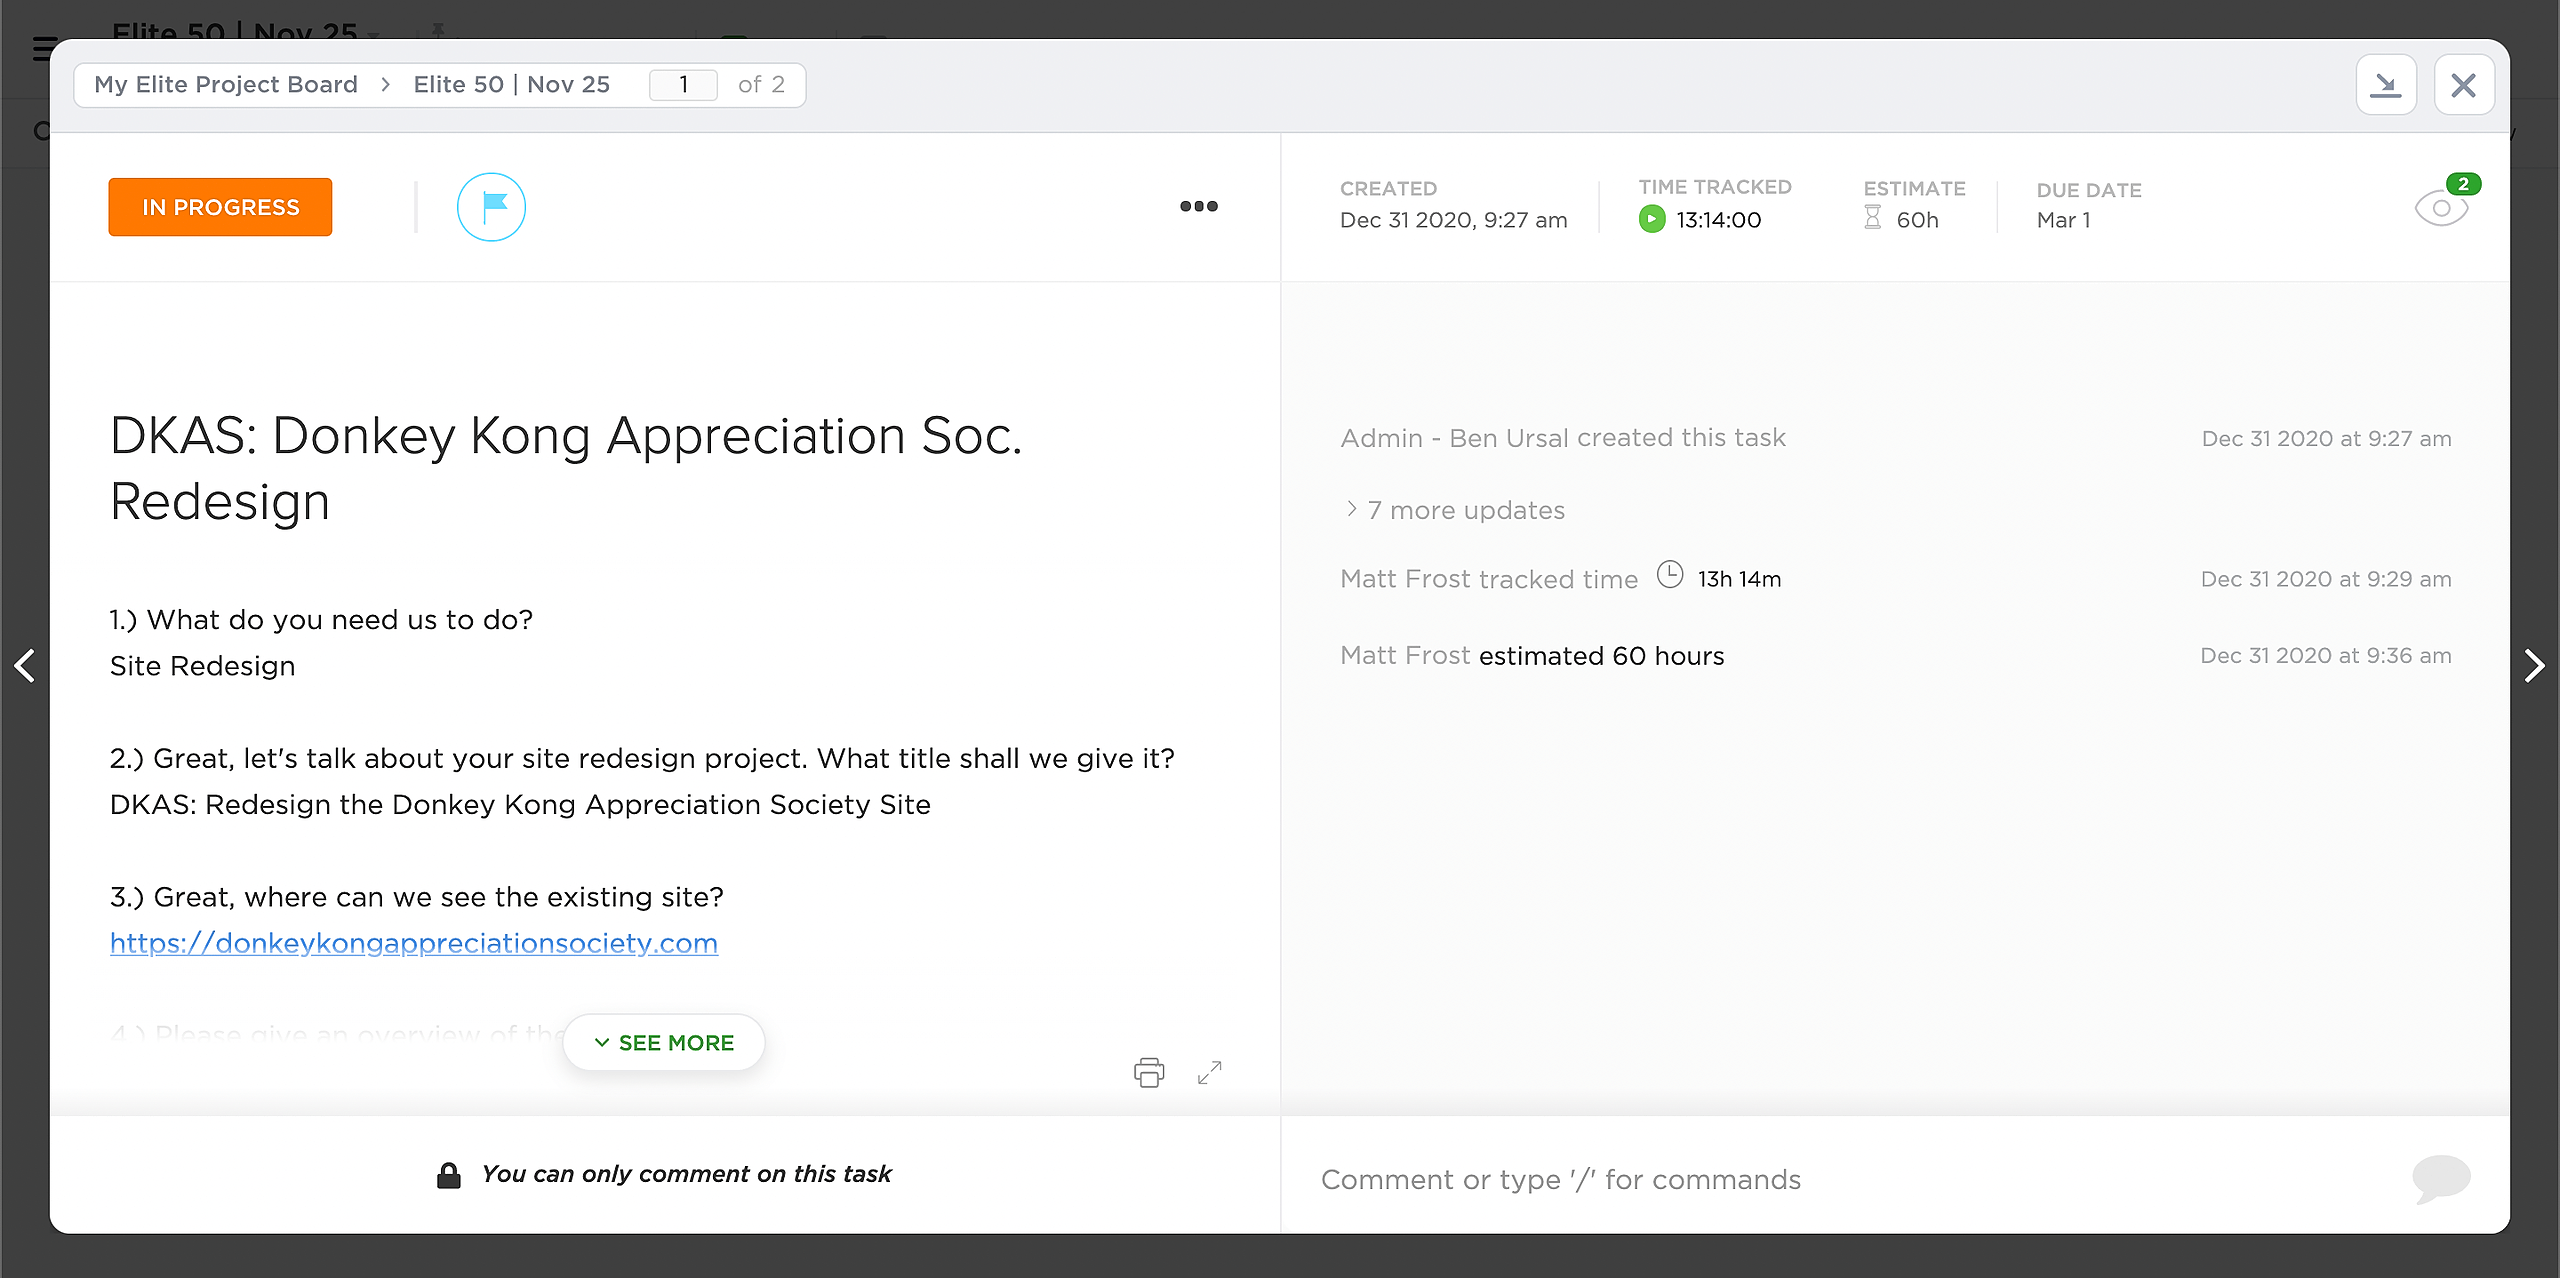Click 'You can only comment on this task'

click(x=686, y=1174)
